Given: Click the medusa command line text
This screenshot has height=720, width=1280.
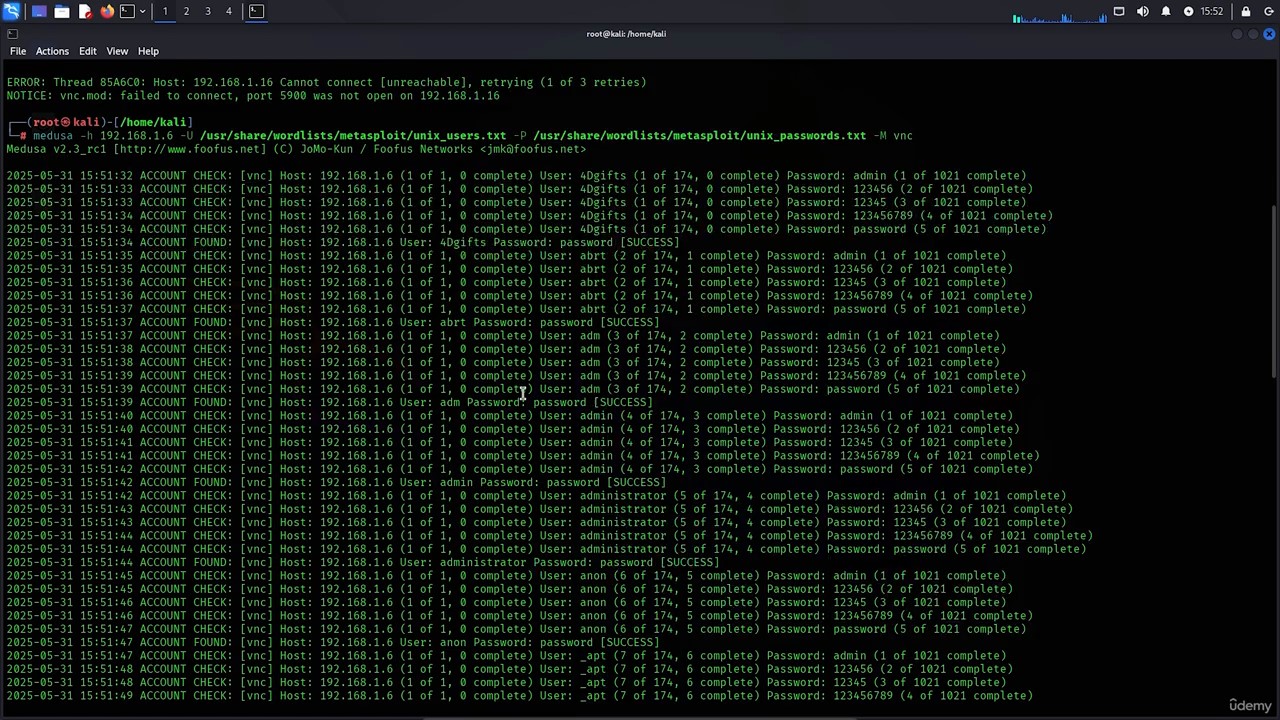Looking at the screenshot, I should [x=472, y=136].
